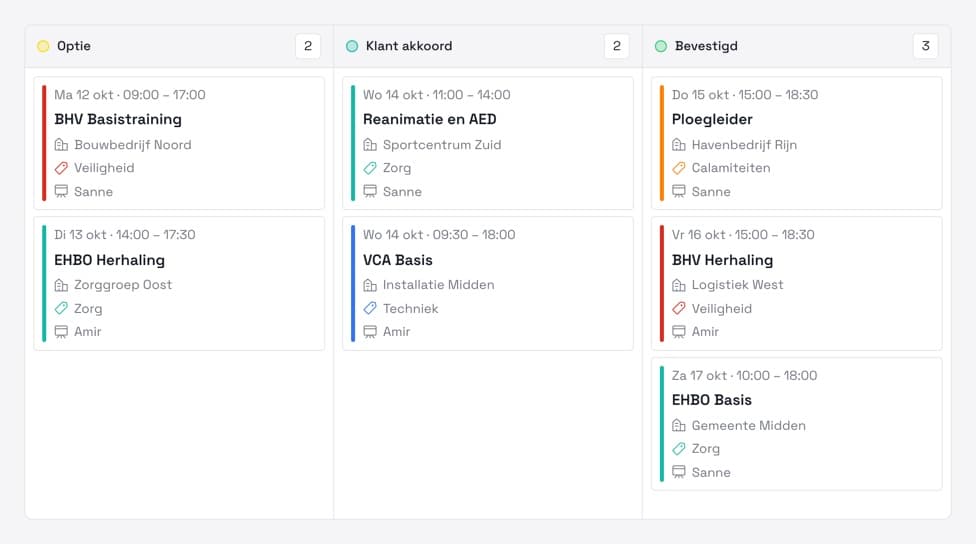Click the orange color bar on Ploegleider card
976x544 pixels.
(662, 143)
